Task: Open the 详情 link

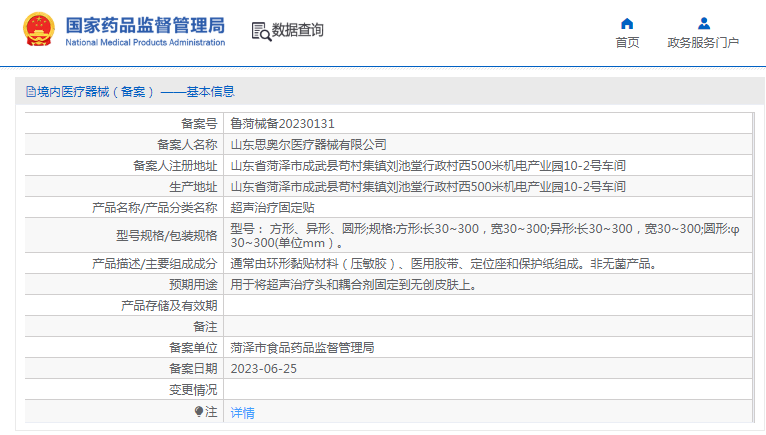Action: pos(242,413)
